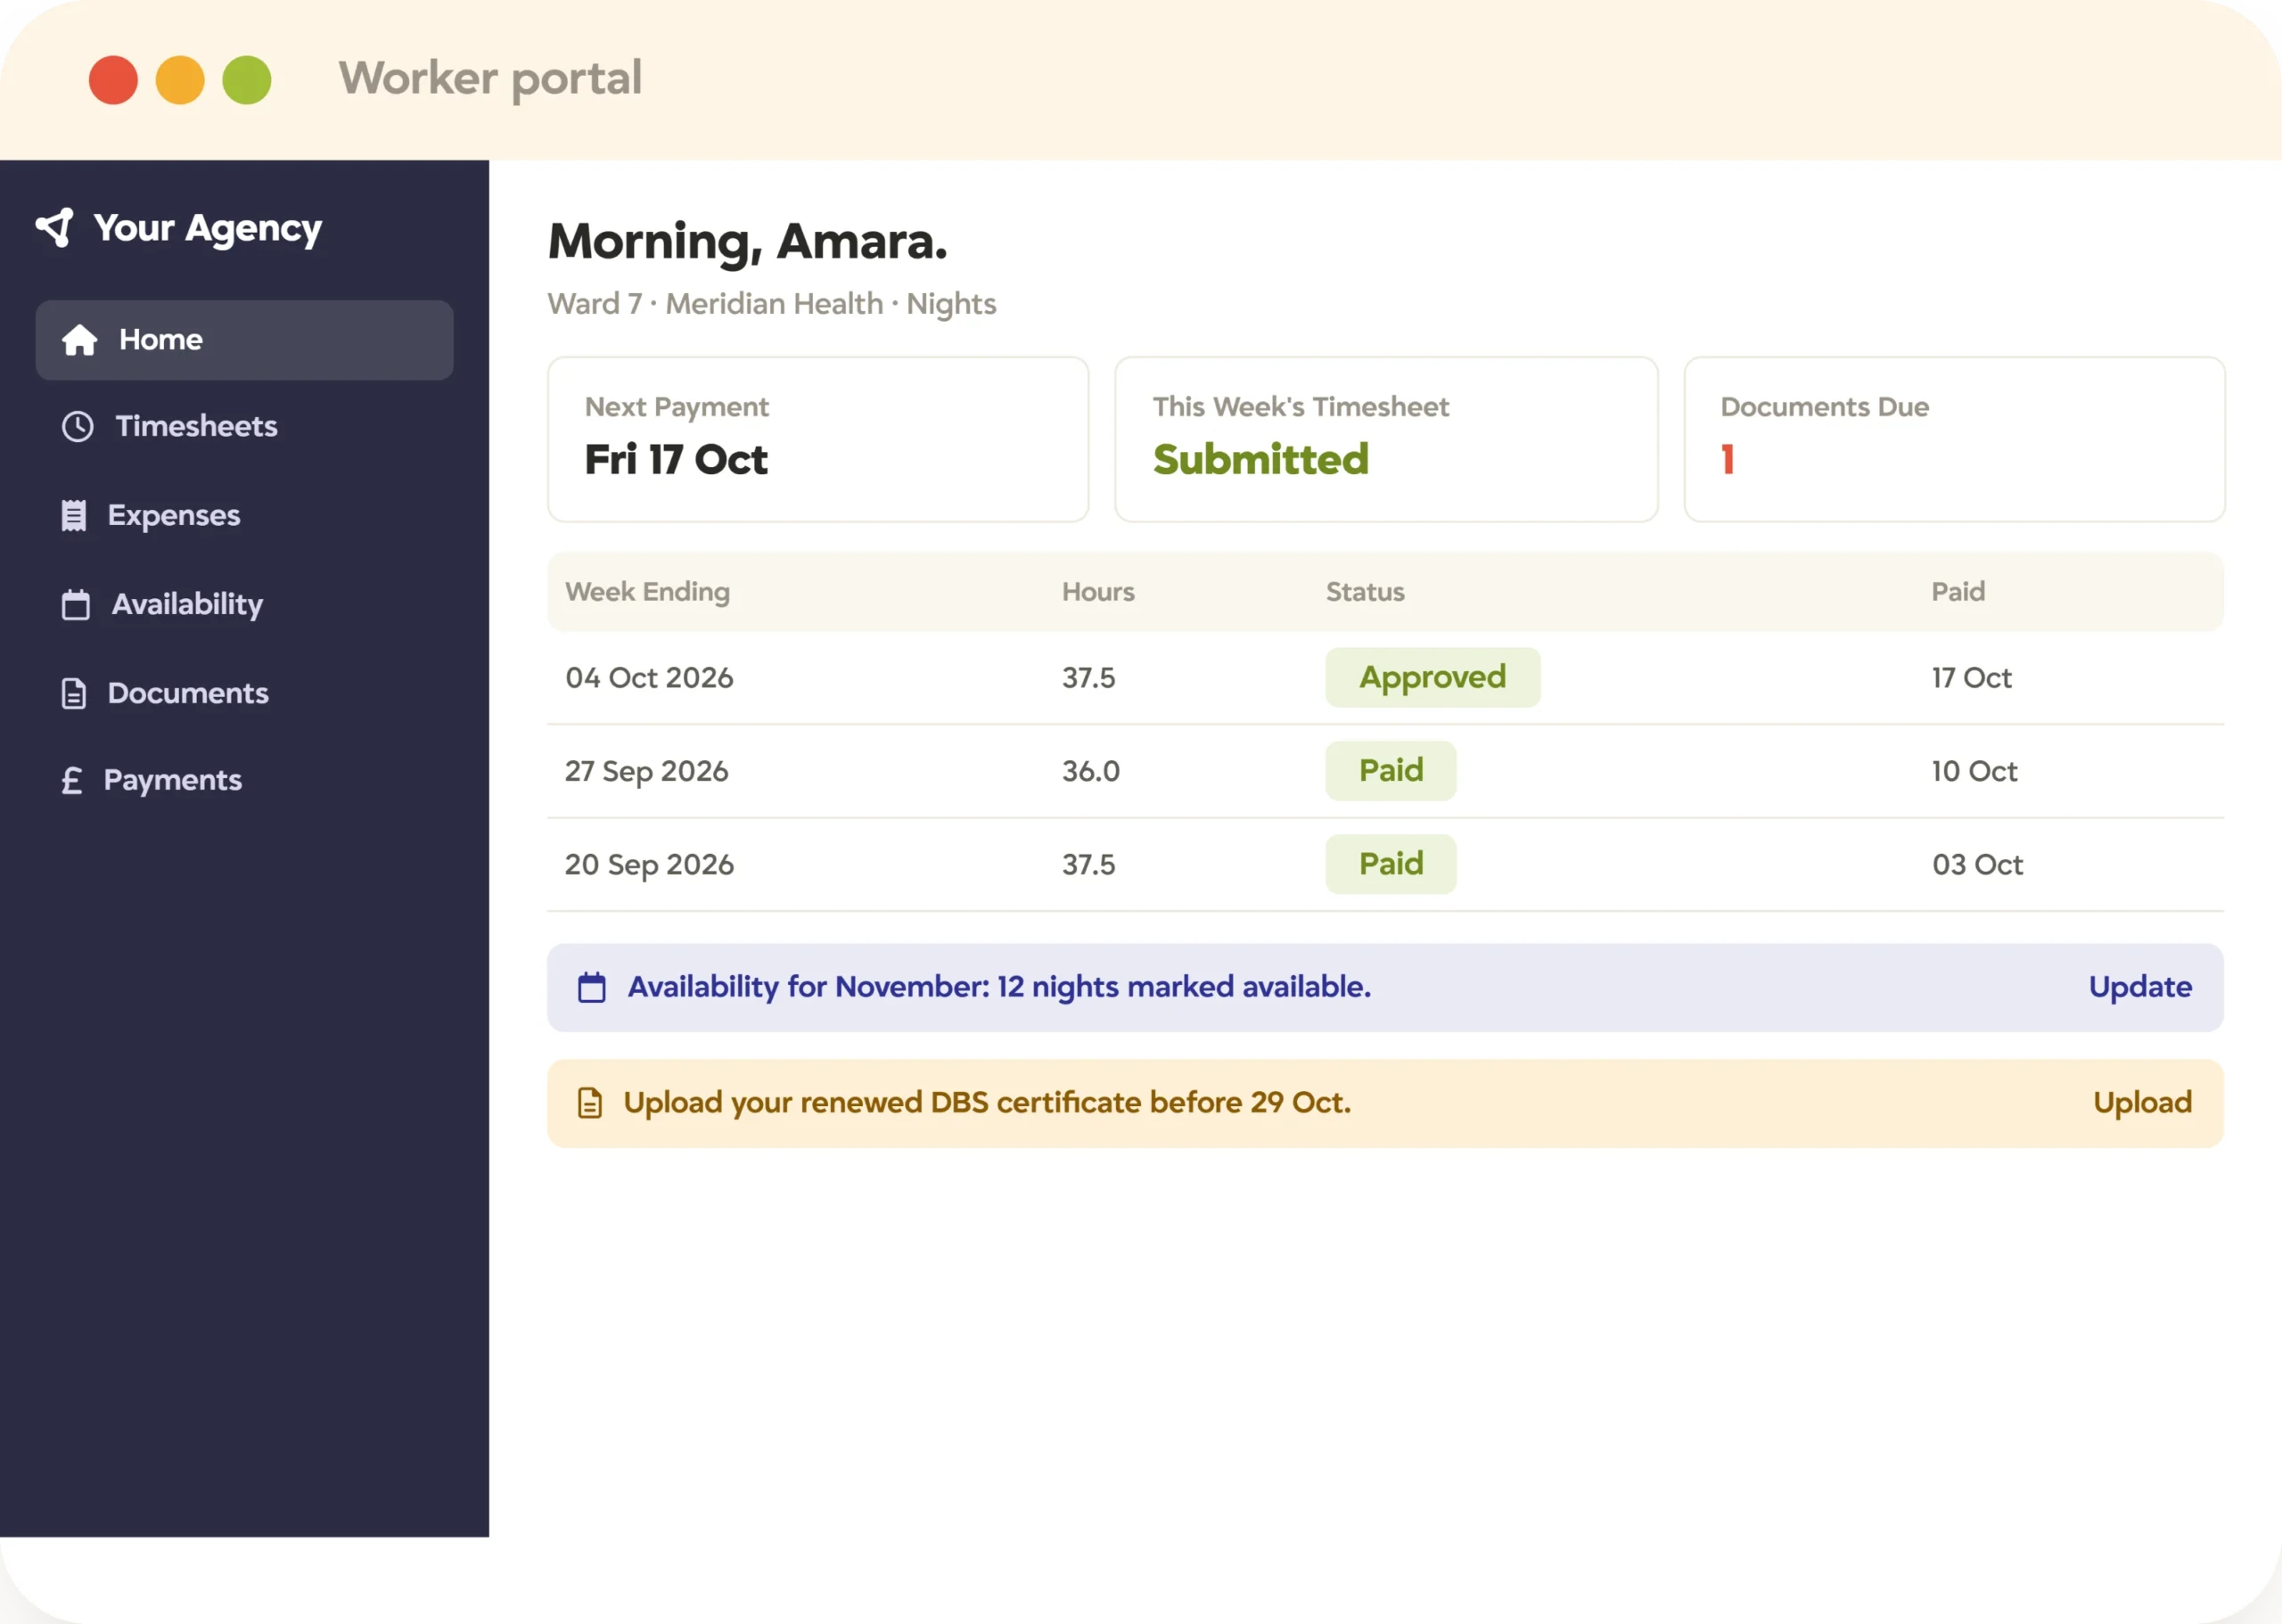Screen dimensions: 2282x1624
Task: Select the 27 Sep 2026 week ending cell
Action: pos(647,771)
